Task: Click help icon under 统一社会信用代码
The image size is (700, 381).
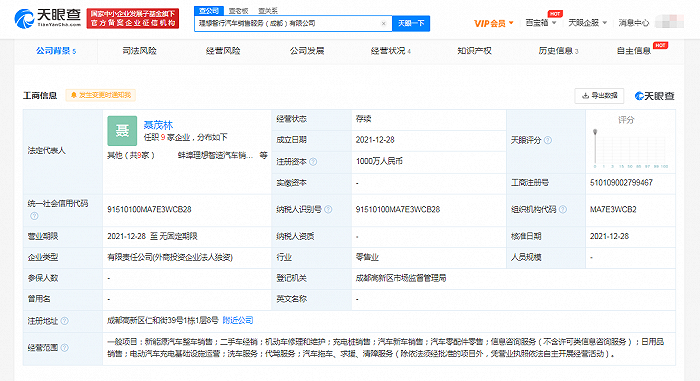Action: [34, 216]
